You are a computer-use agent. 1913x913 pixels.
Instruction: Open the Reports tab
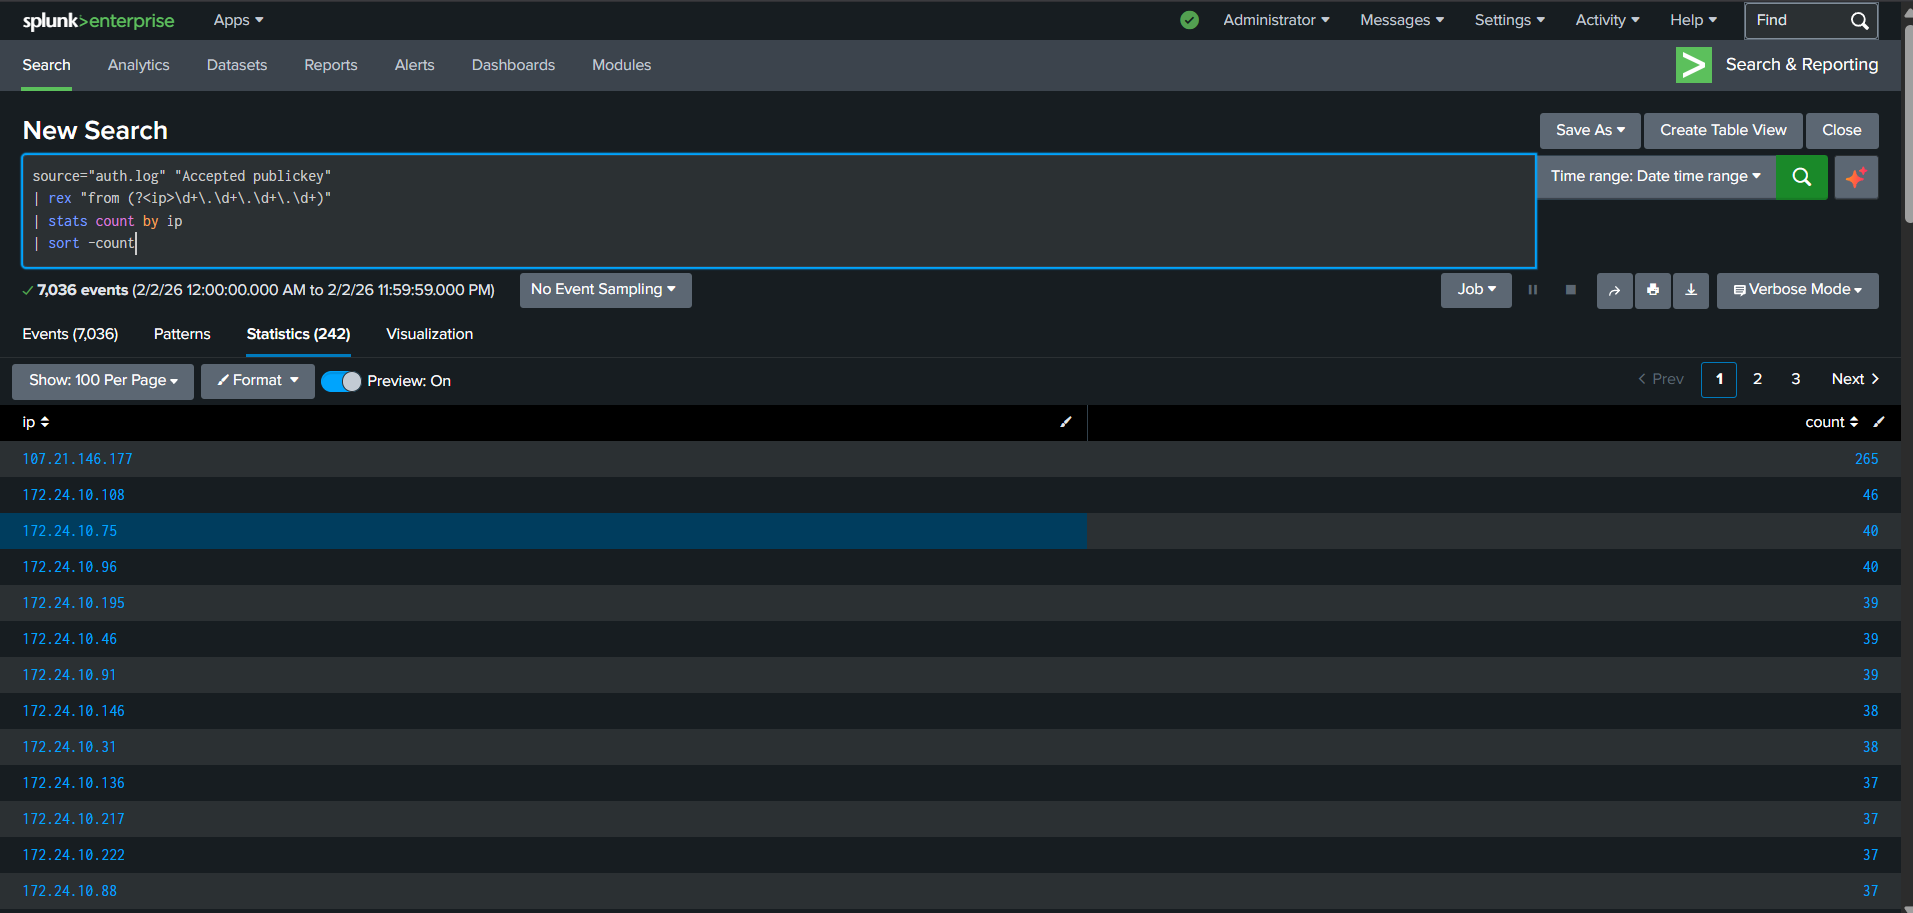(x=331, y=65)
